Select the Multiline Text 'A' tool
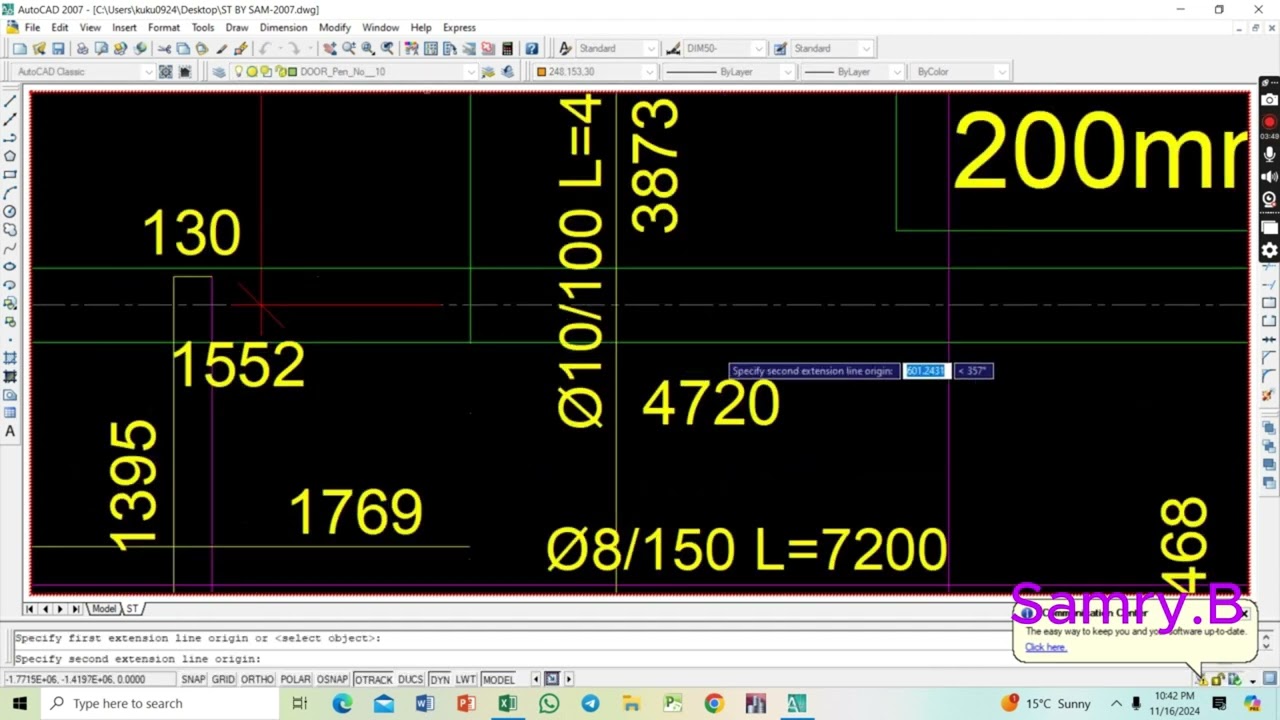 pos(10,431)
